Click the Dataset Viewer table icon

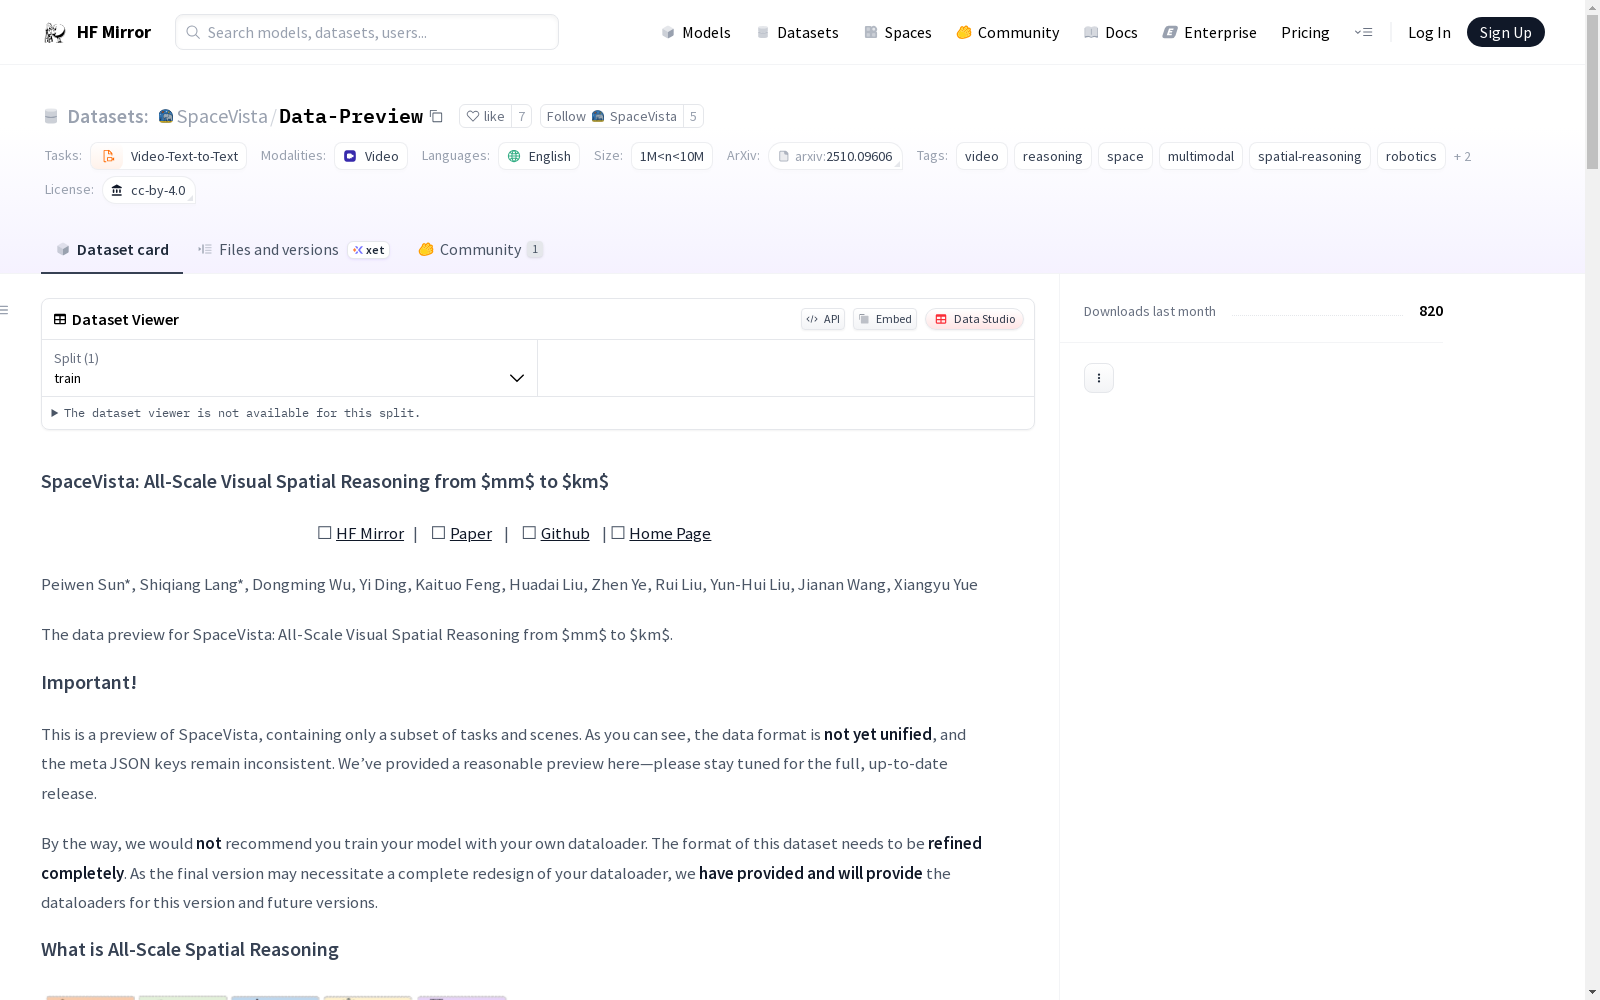click(60, 319)
